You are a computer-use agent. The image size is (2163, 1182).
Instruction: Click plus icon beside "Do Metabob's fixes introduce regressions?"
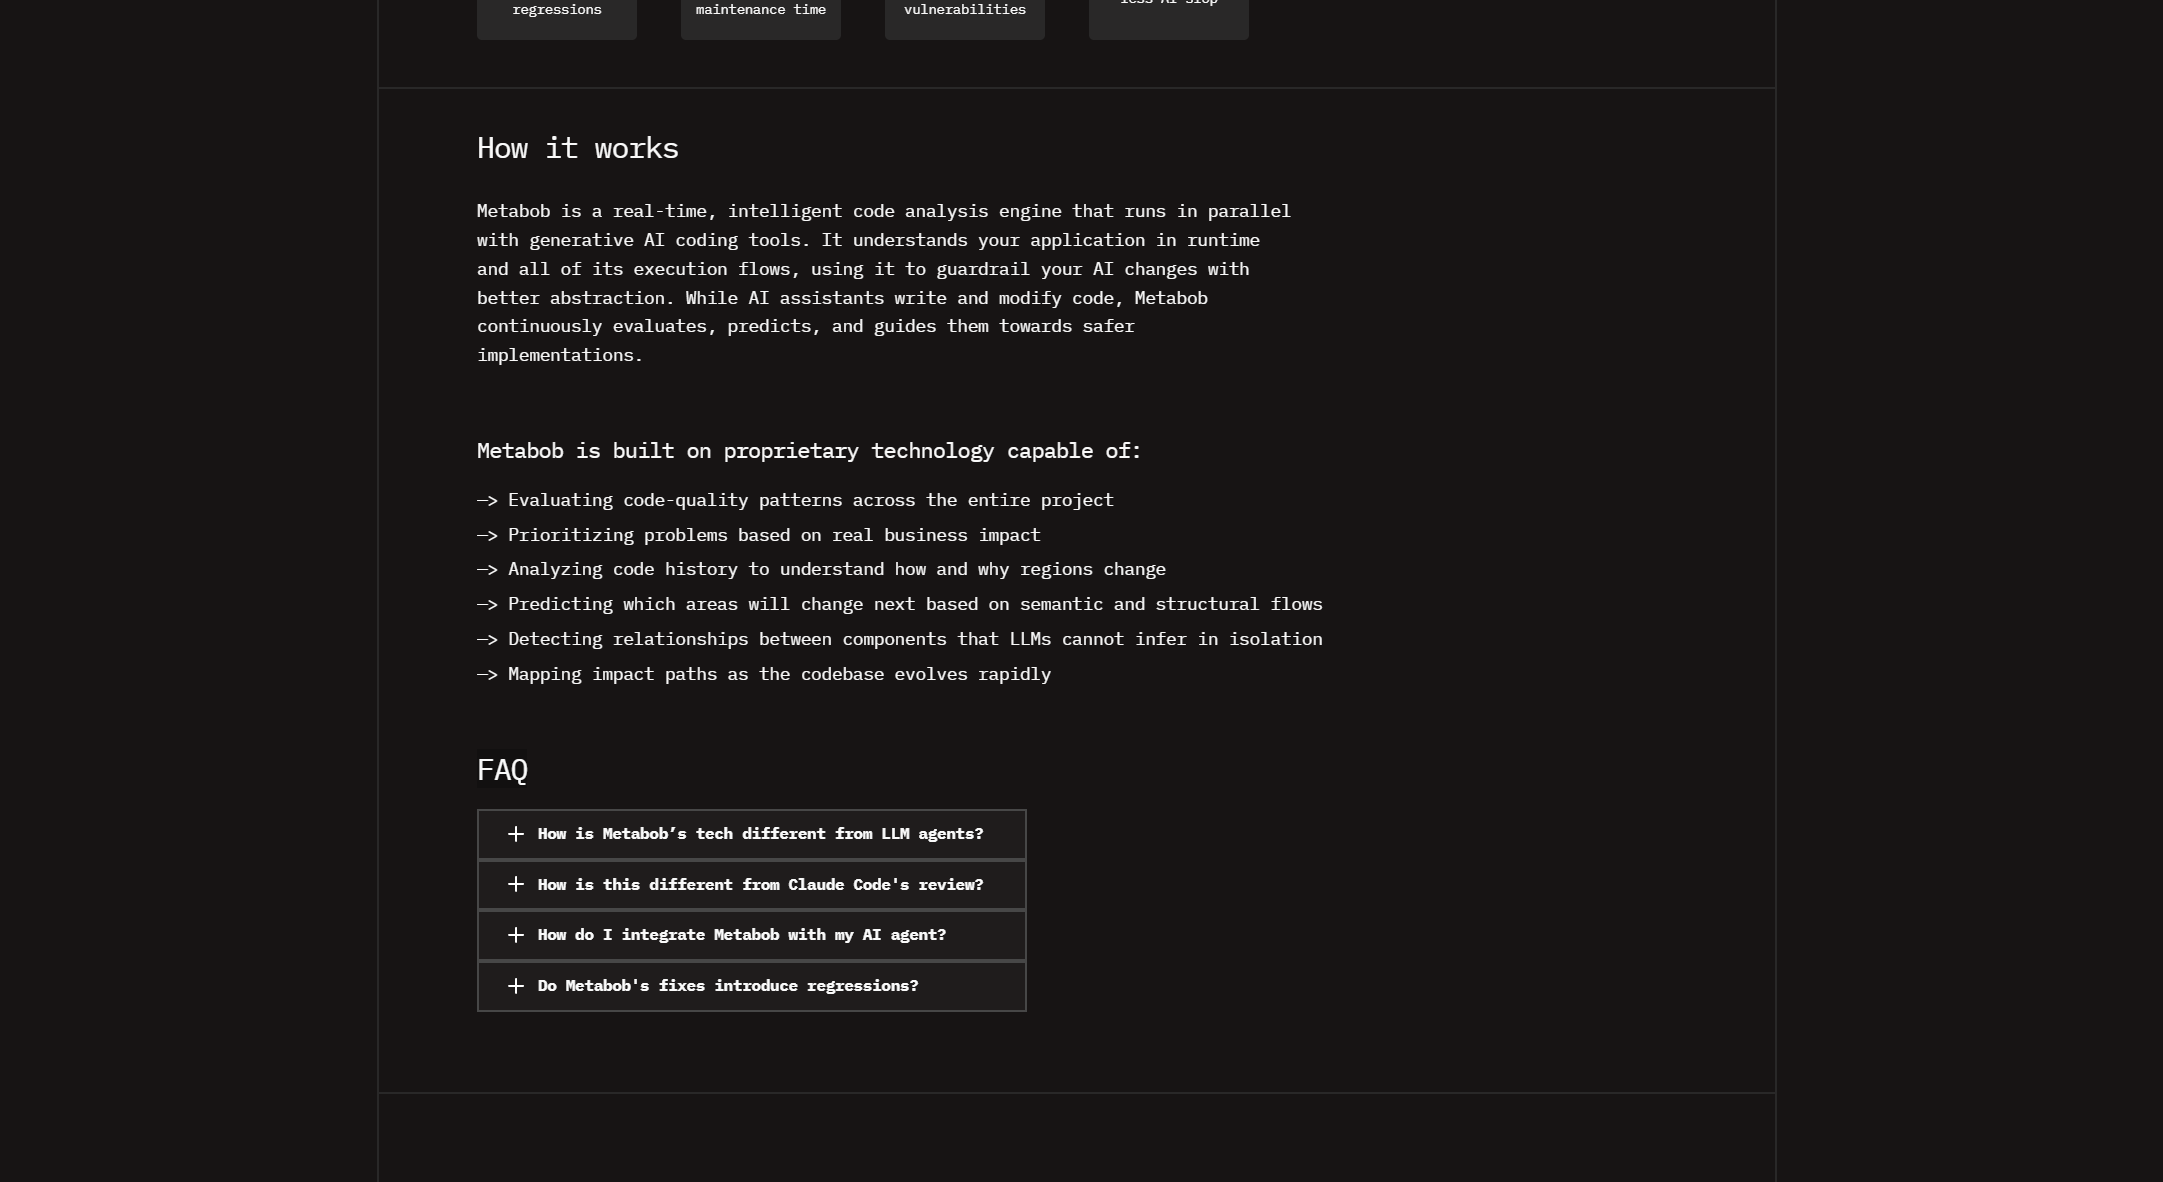point(516,986)
